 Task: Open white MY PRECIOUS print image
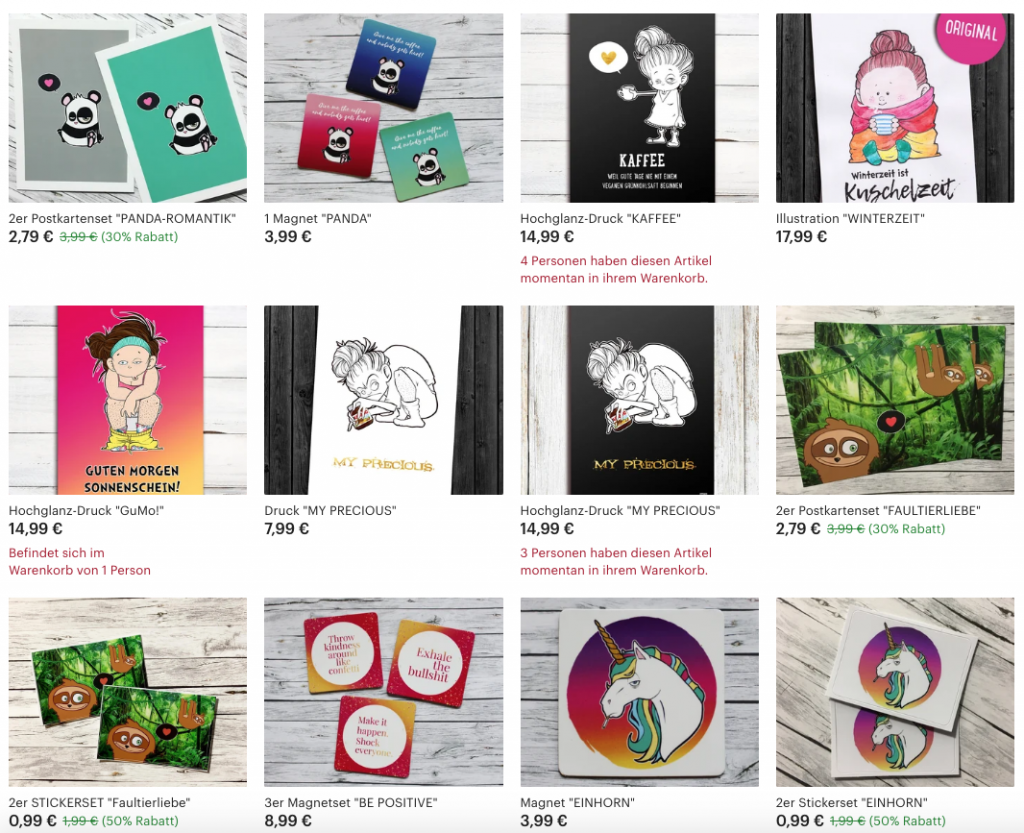point(383,400)
